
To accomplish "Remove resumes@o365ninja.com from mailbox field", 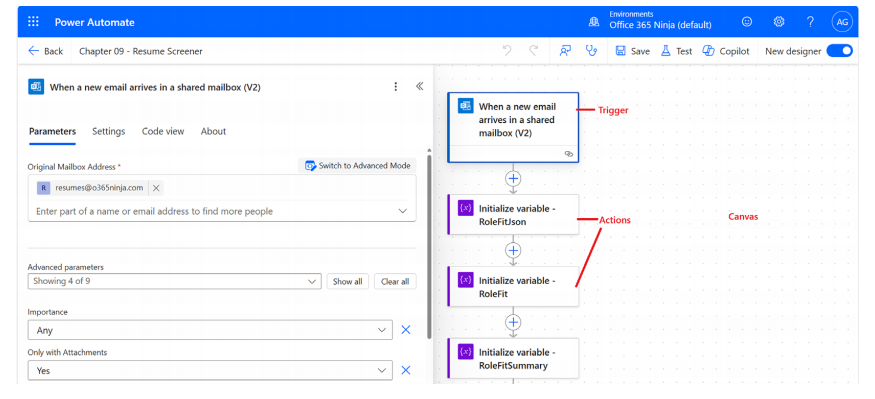I will point(156,188).
